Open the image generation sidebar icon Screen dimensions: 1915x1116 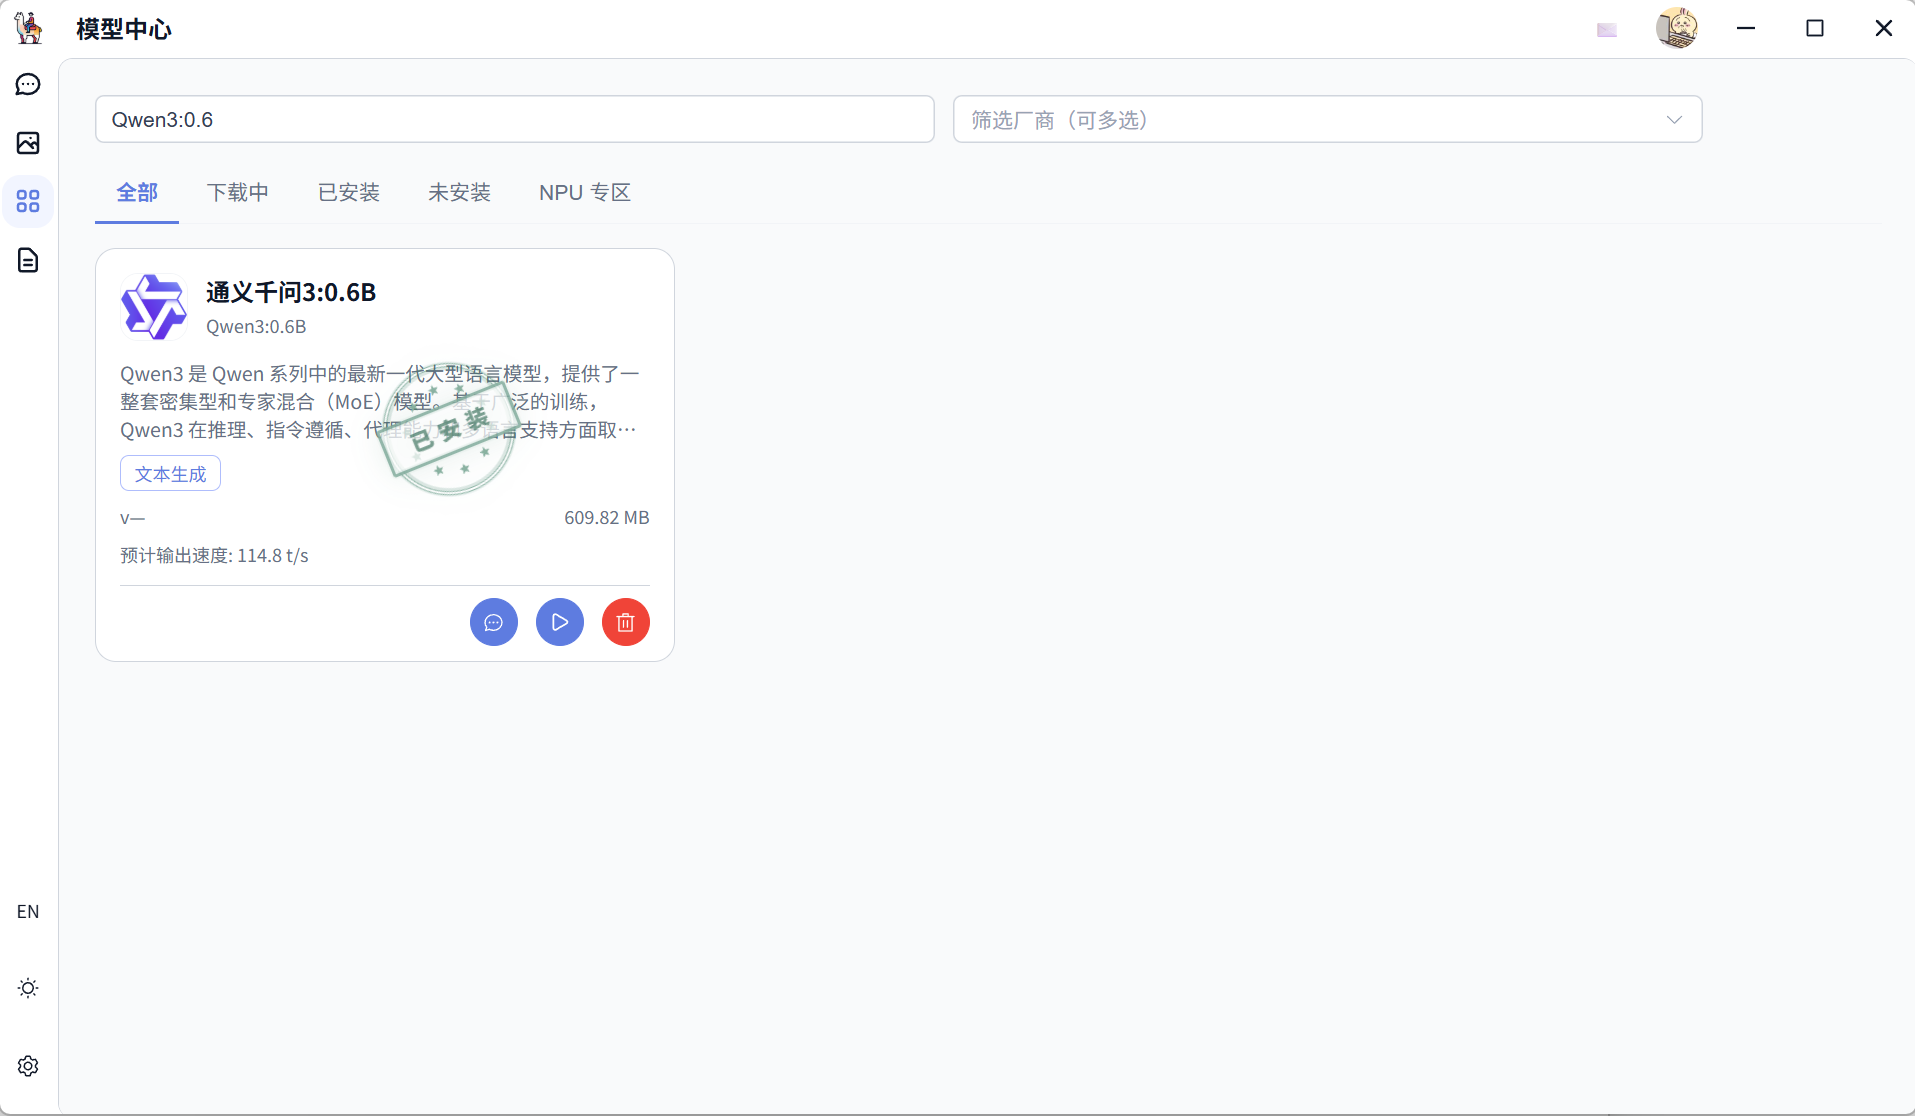(28, 143)
